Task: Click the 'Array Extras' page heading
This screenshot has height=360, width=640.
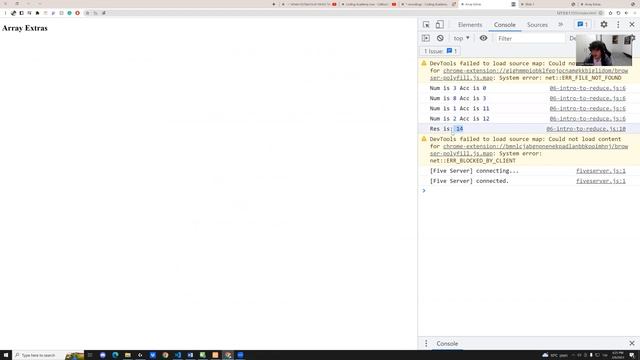Action: pos(25,28)
